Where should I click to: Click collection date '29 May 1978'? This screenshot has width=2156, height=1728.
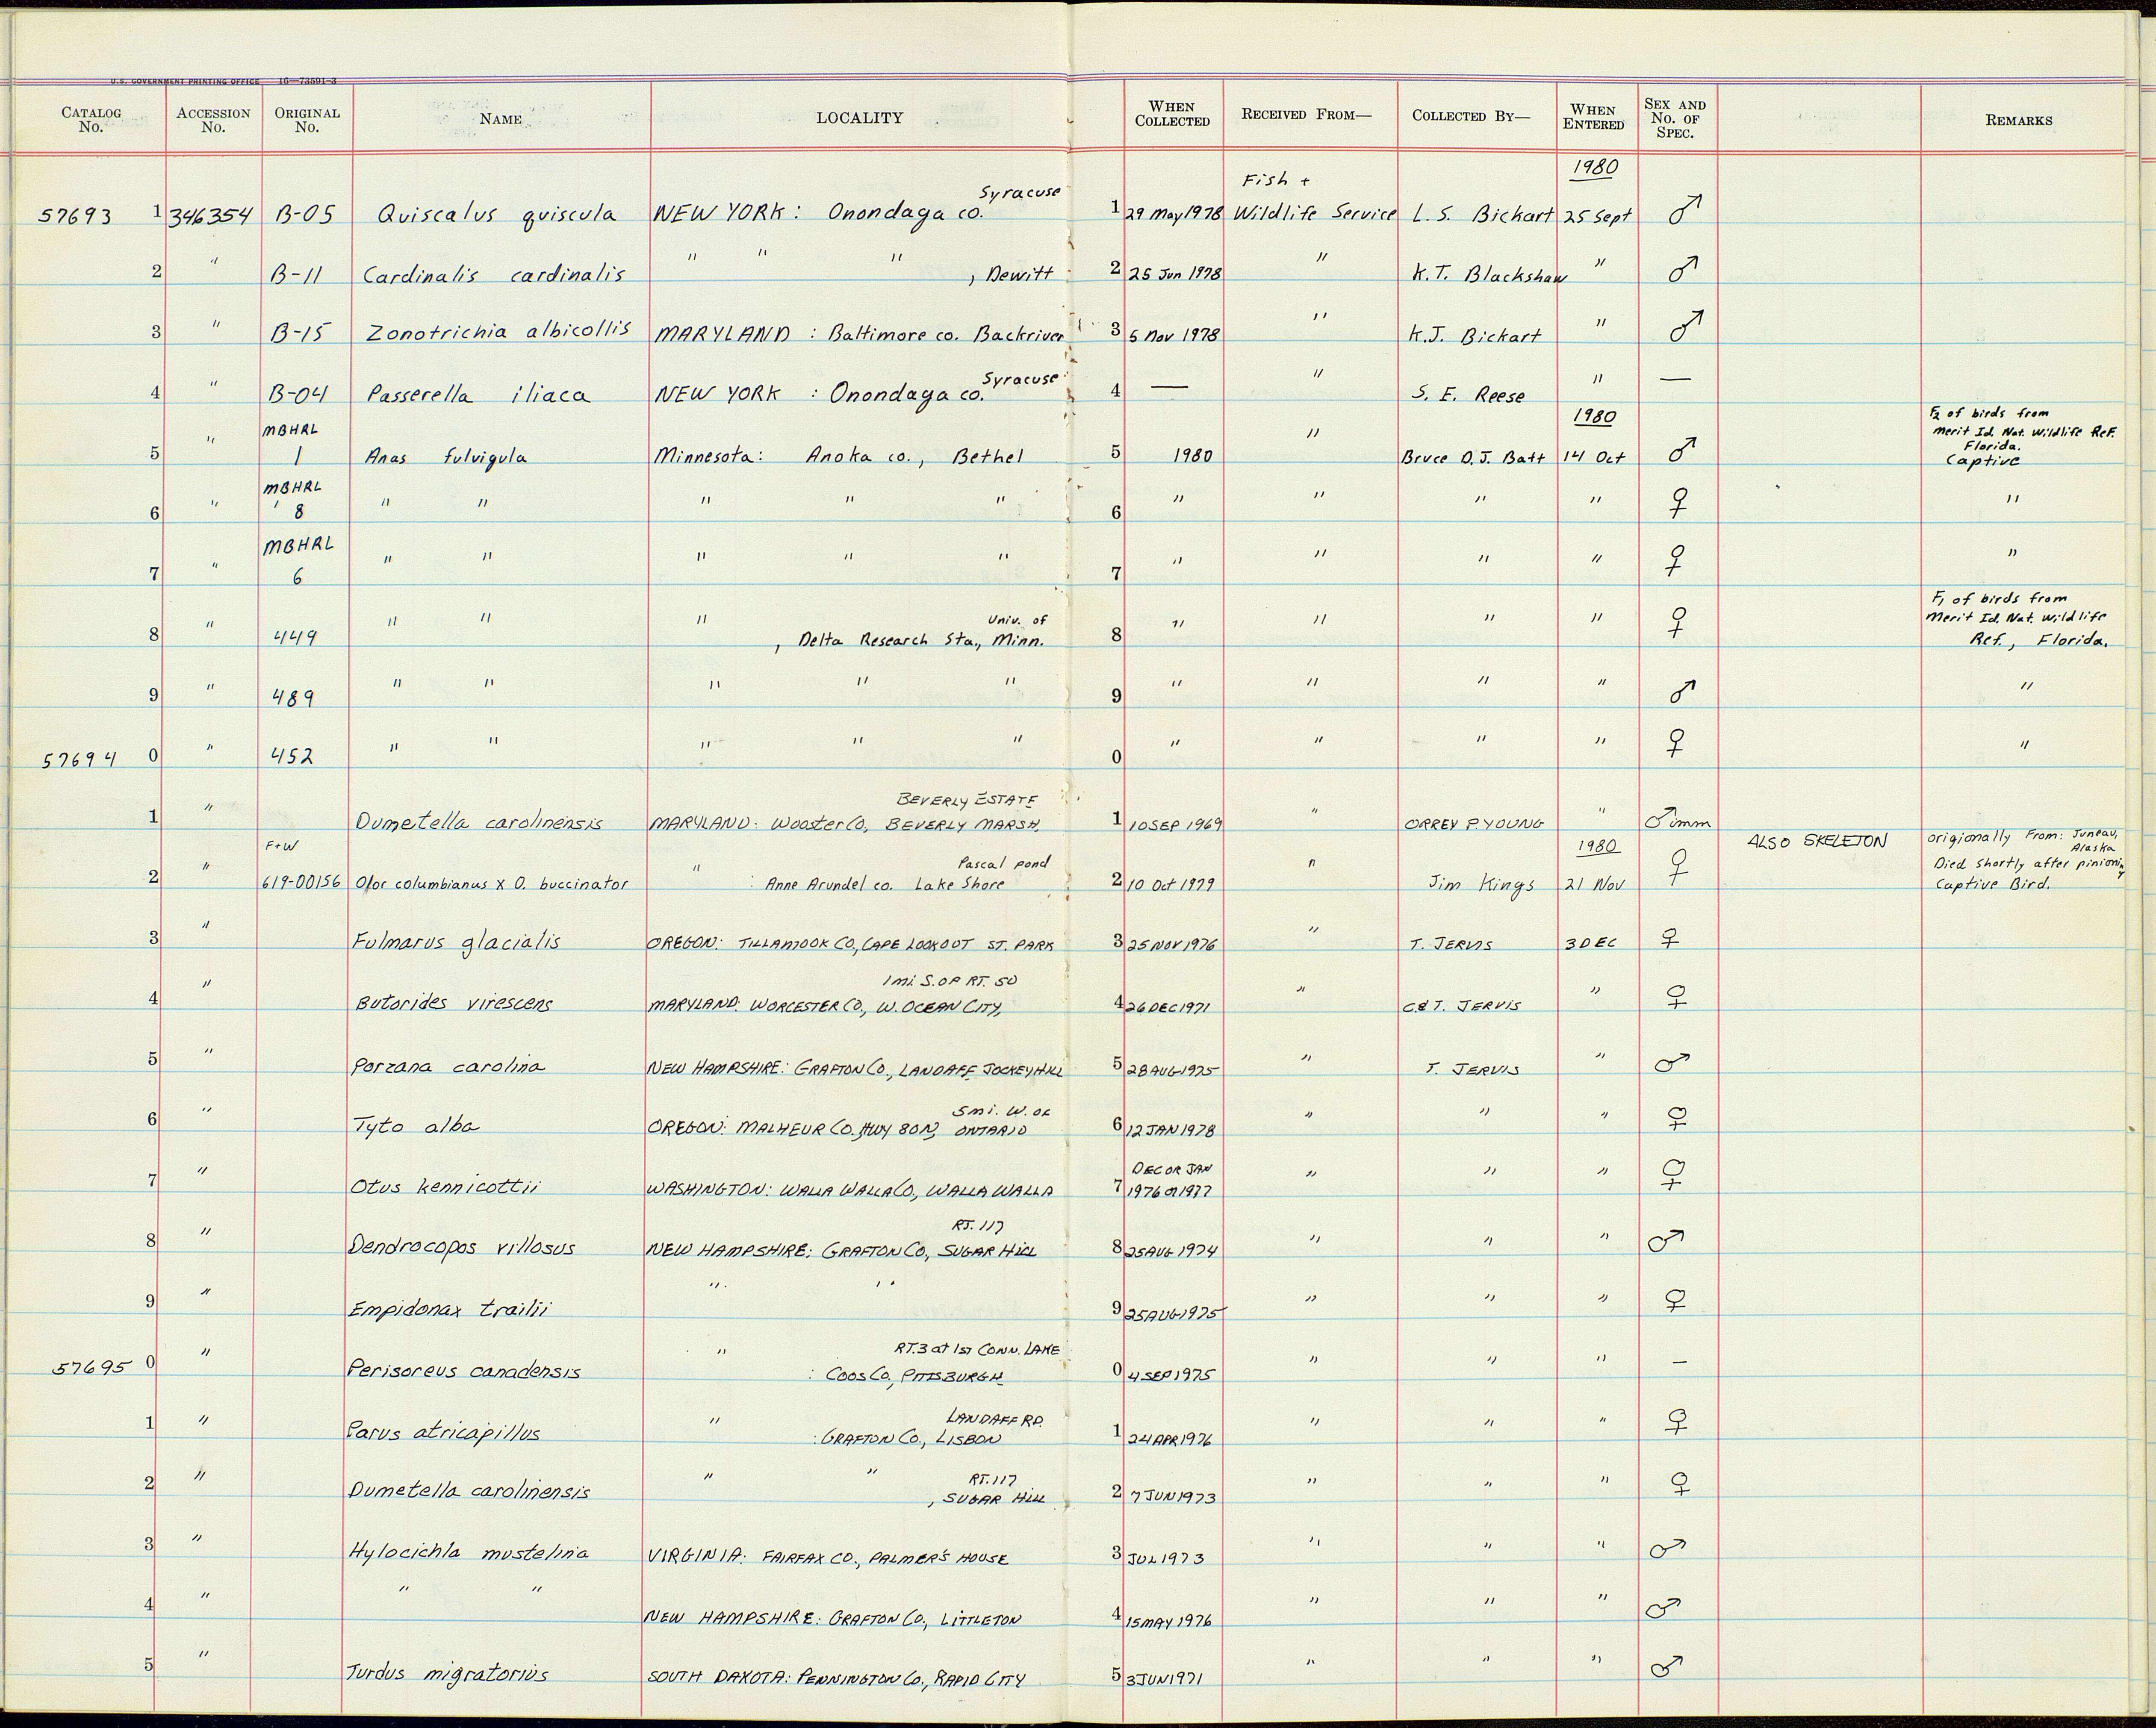(x=1174, y=215)
